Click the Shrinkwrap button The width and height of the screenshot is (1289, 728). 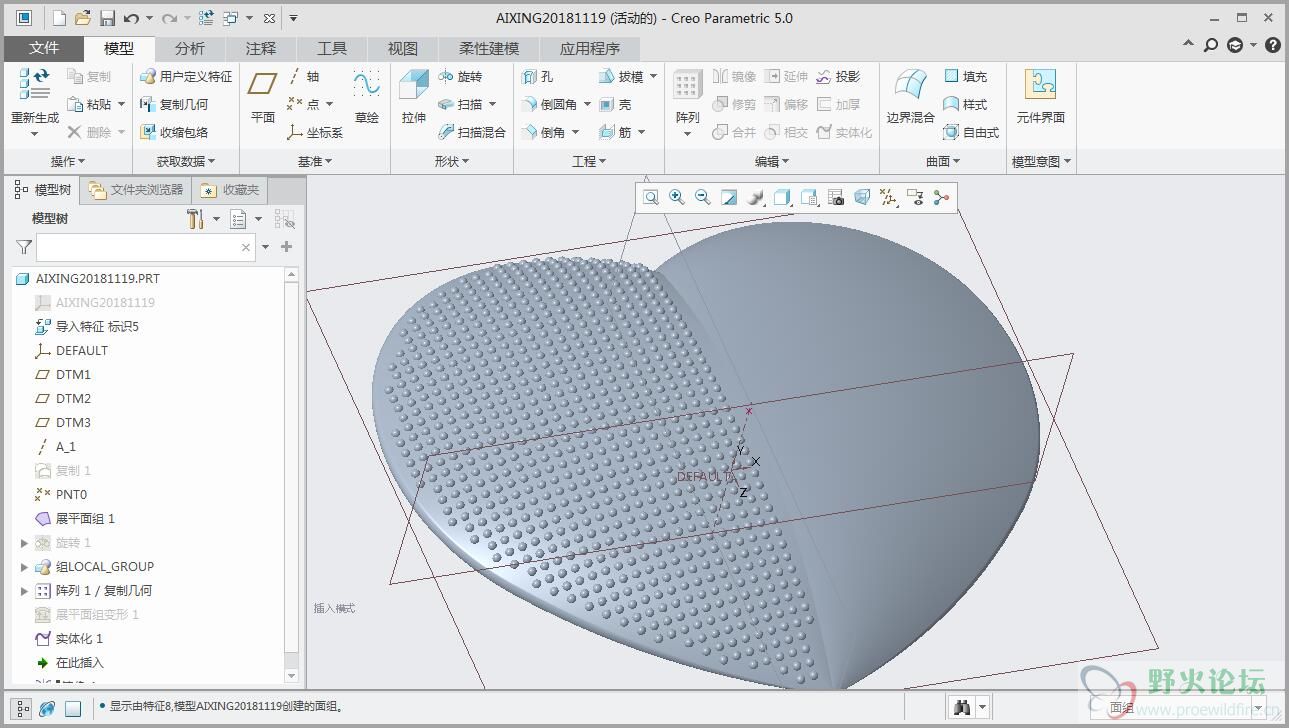174,132
